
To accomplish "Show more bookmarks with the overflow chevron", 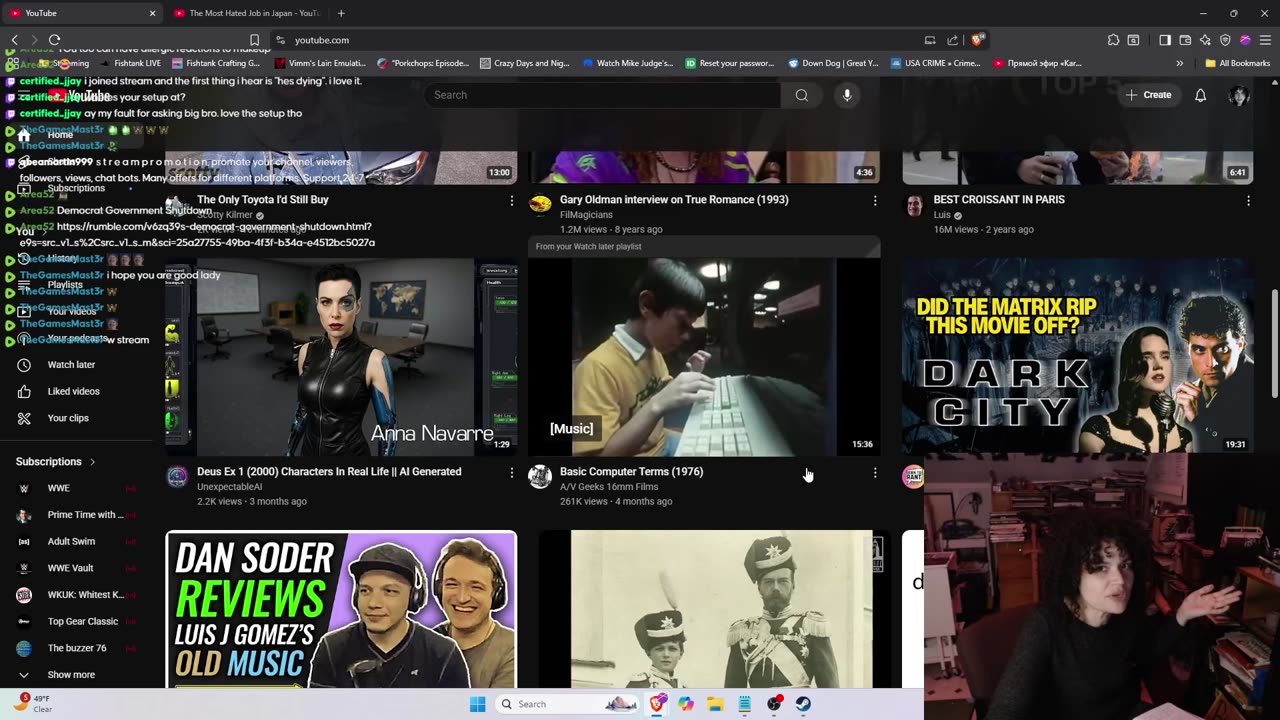I will 1180,63.
